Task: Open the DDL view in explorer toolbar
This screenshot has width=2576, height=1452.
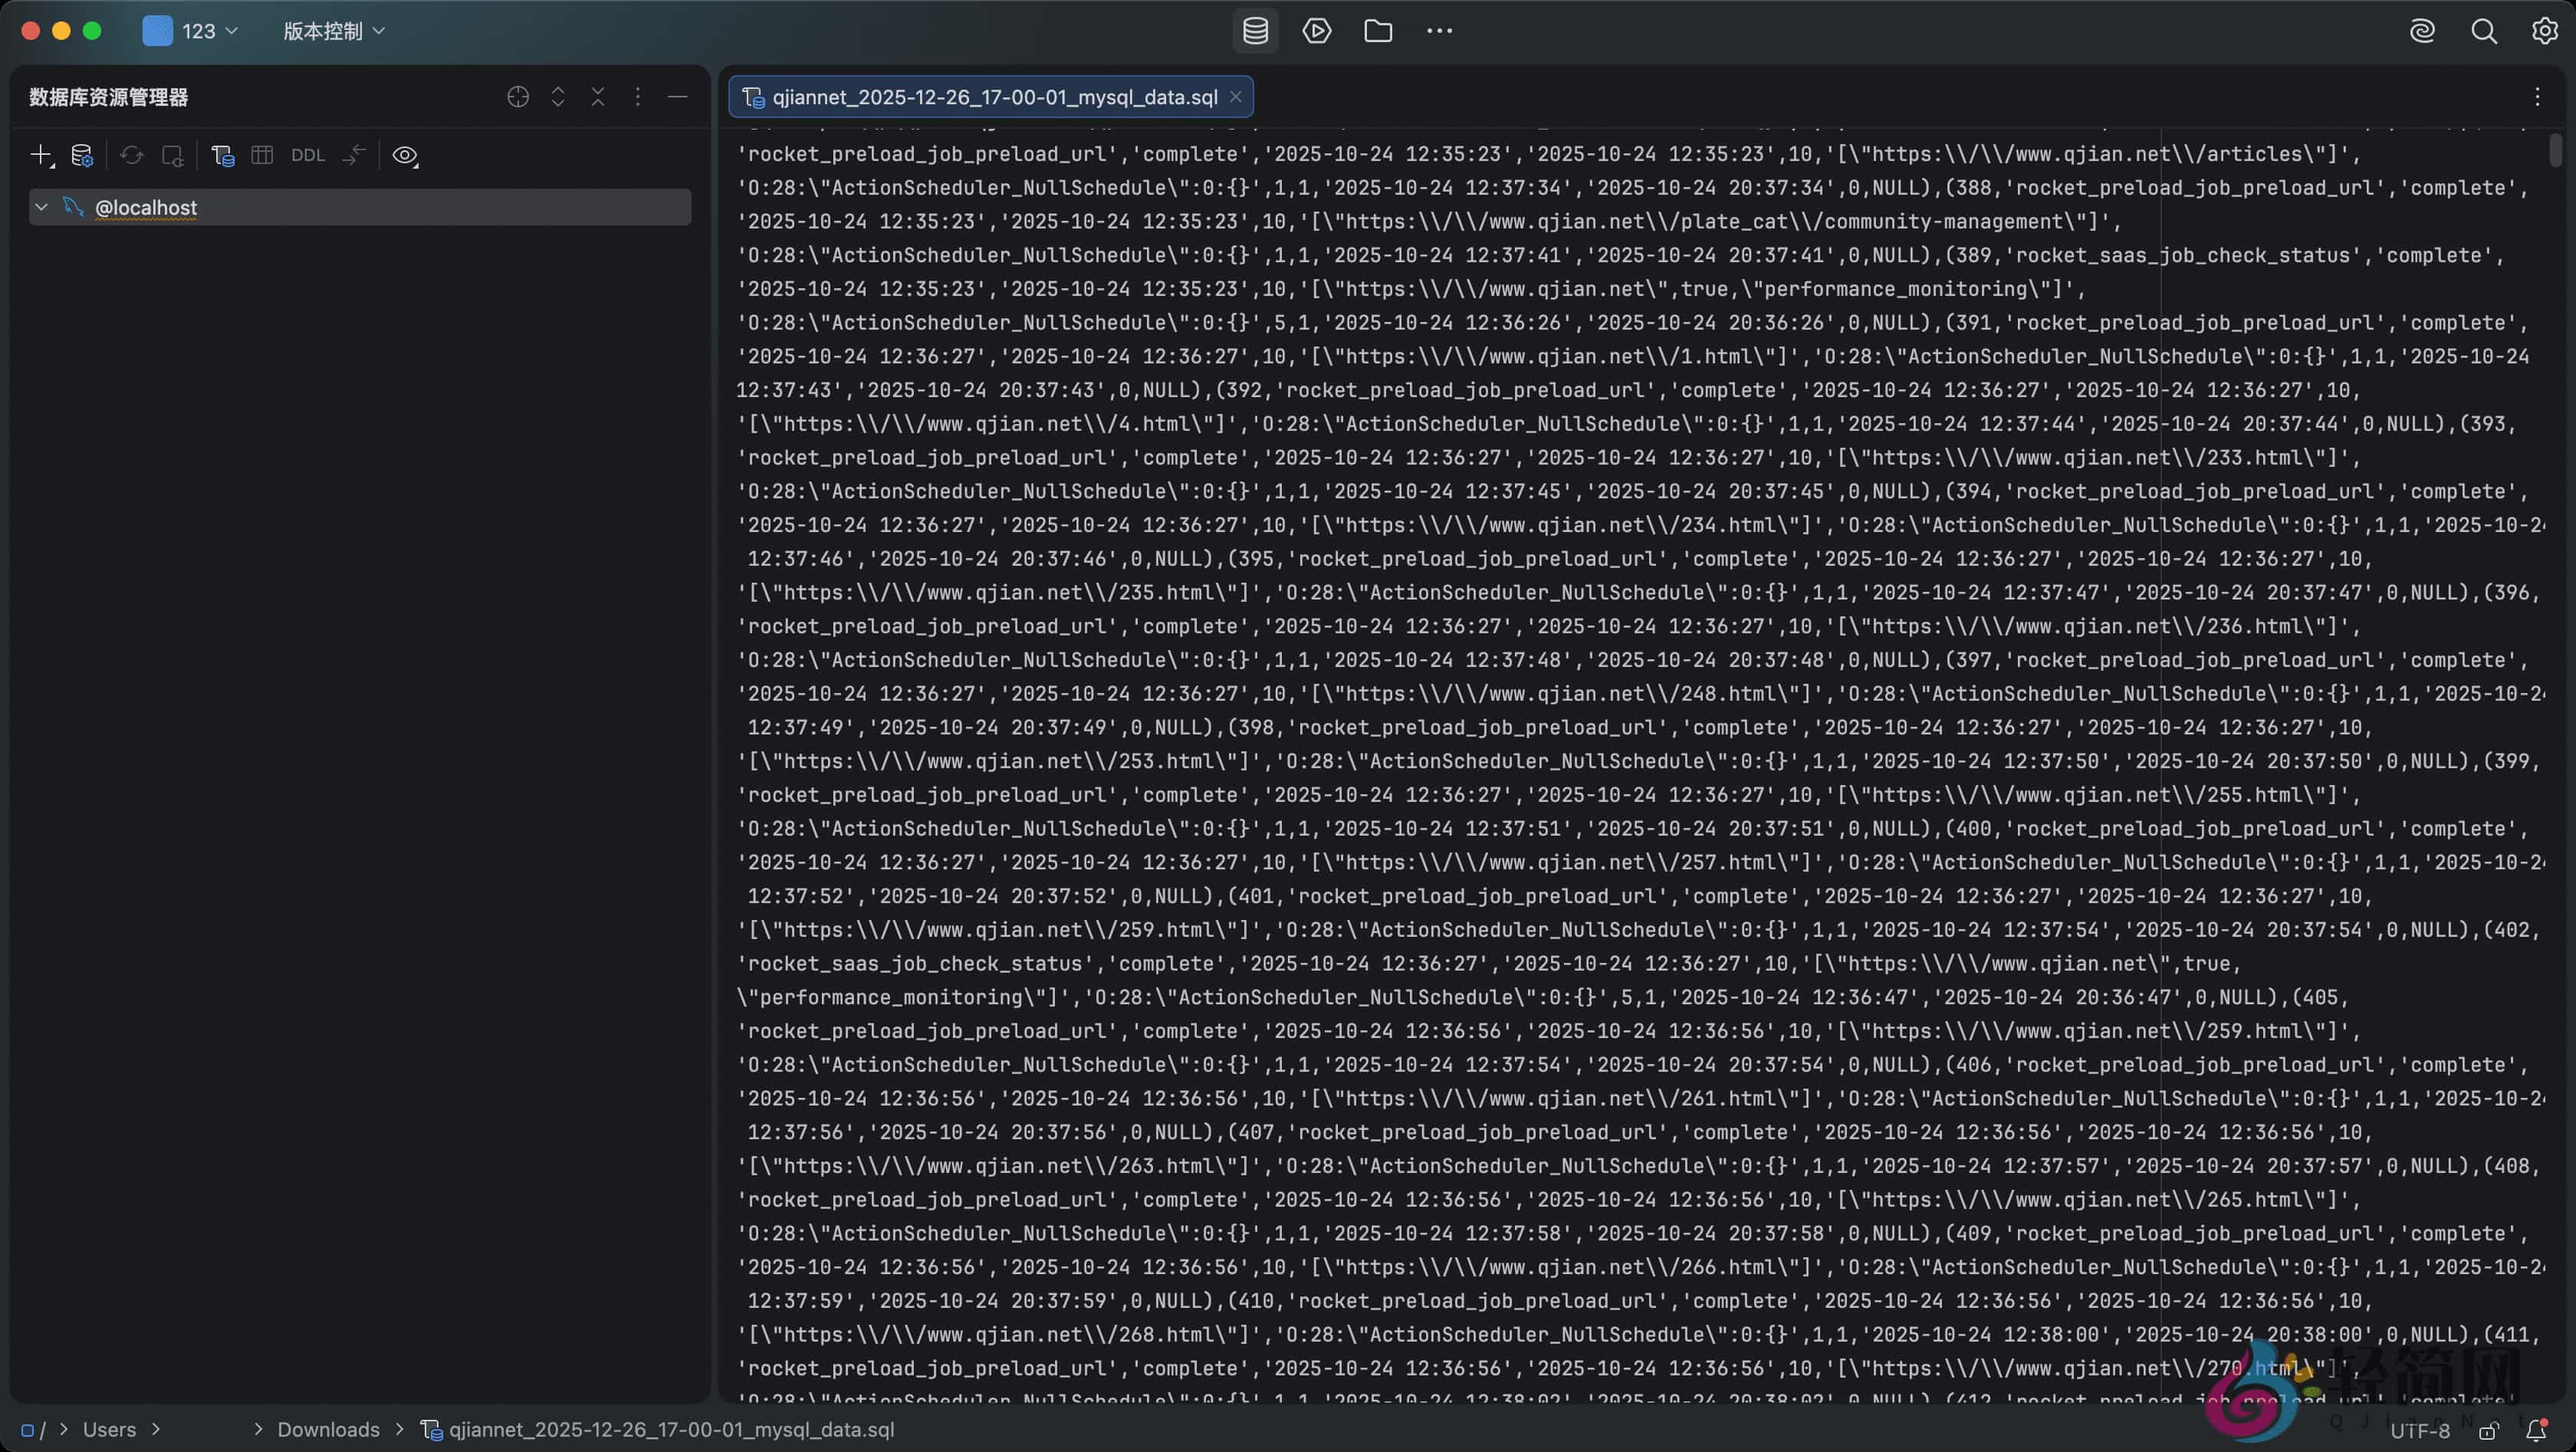Action: tap(307, 155)
